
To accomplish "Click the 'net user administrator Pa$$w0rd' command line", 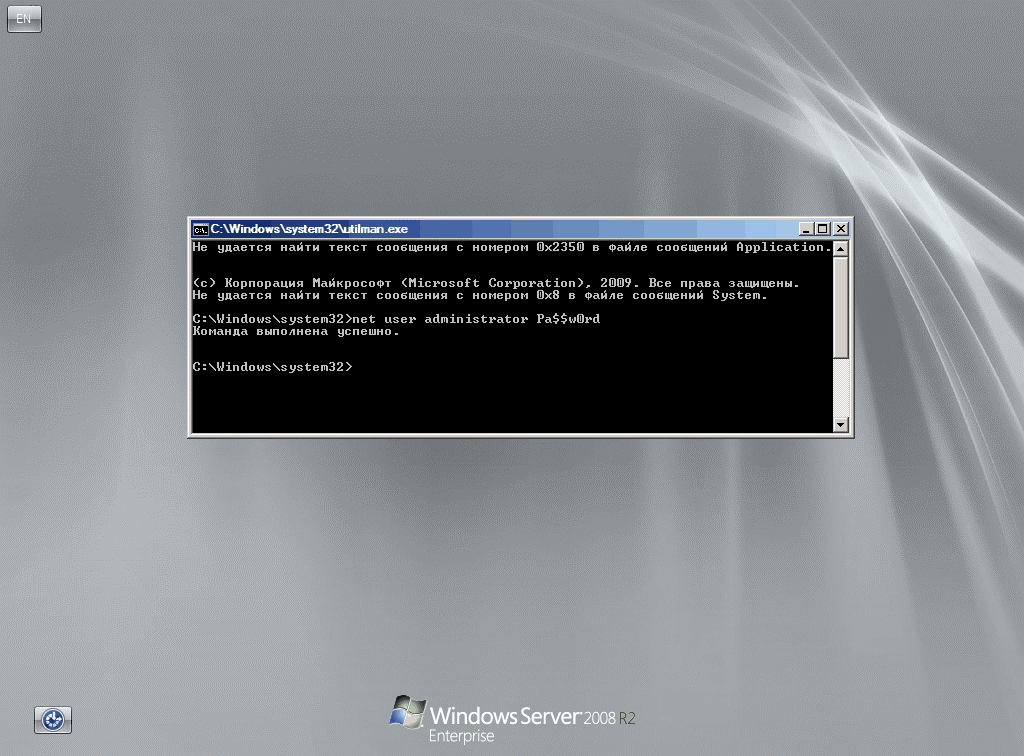I will (396, 319).
